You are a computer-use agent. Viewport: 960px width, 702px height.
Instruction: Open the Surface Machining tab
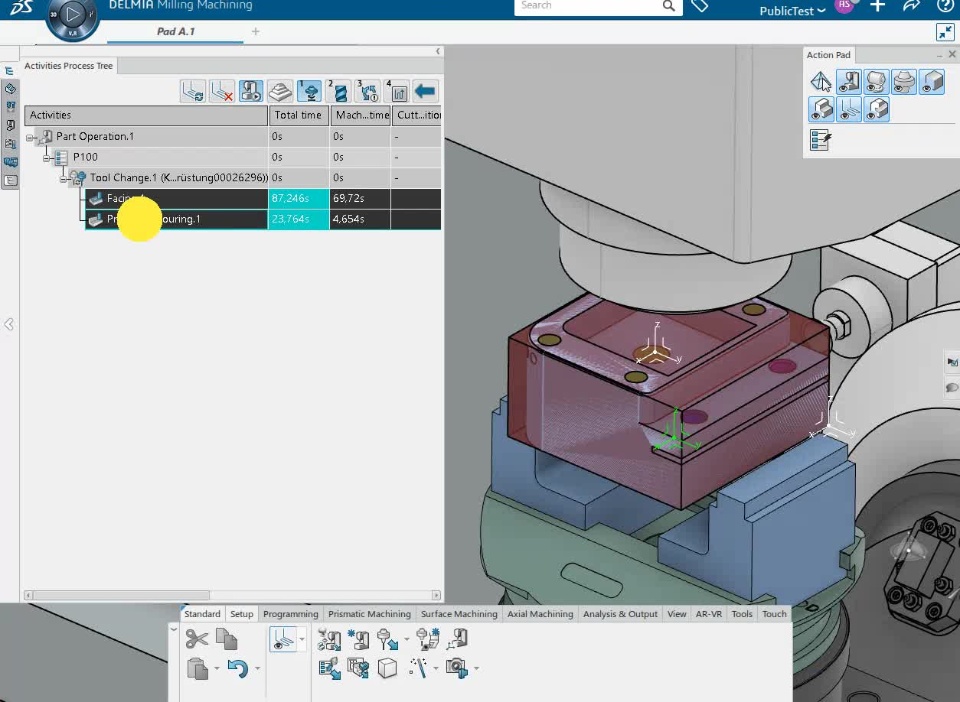pyautogui.click(x=459, y=614)
